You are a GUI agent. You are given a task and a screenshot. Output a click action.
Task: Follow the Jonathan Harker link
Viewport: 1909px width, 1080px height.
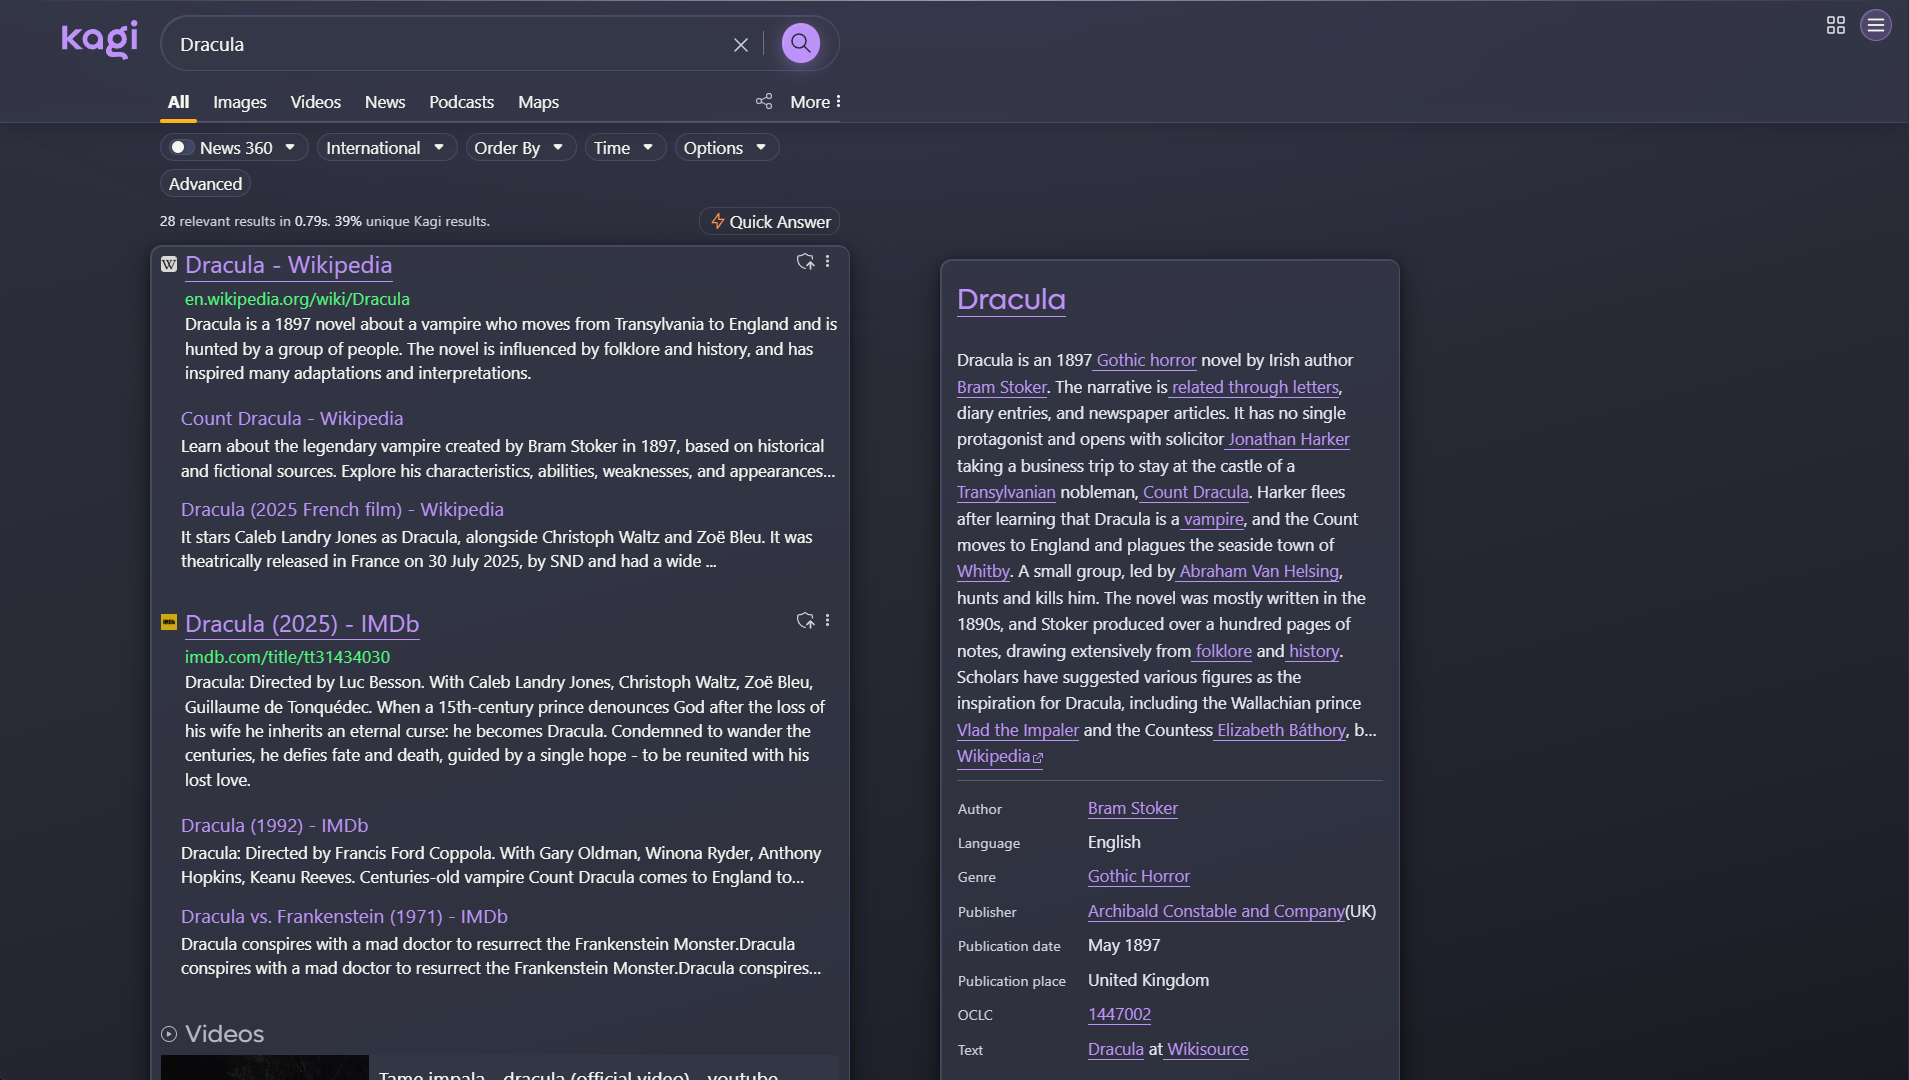1289,439
